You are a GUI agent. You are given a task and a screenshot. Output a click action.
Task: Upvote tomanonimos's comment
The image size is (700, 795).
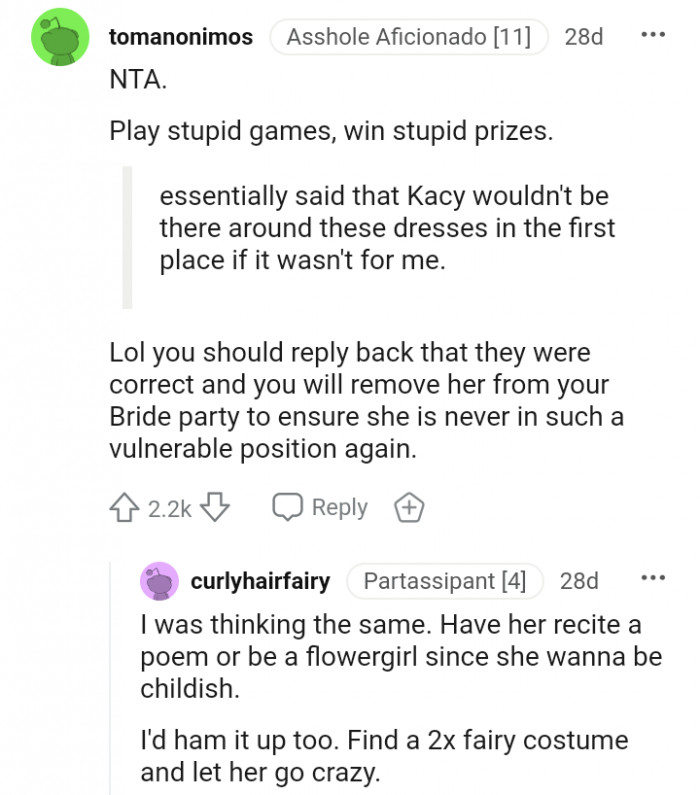[x=125, y=508]
